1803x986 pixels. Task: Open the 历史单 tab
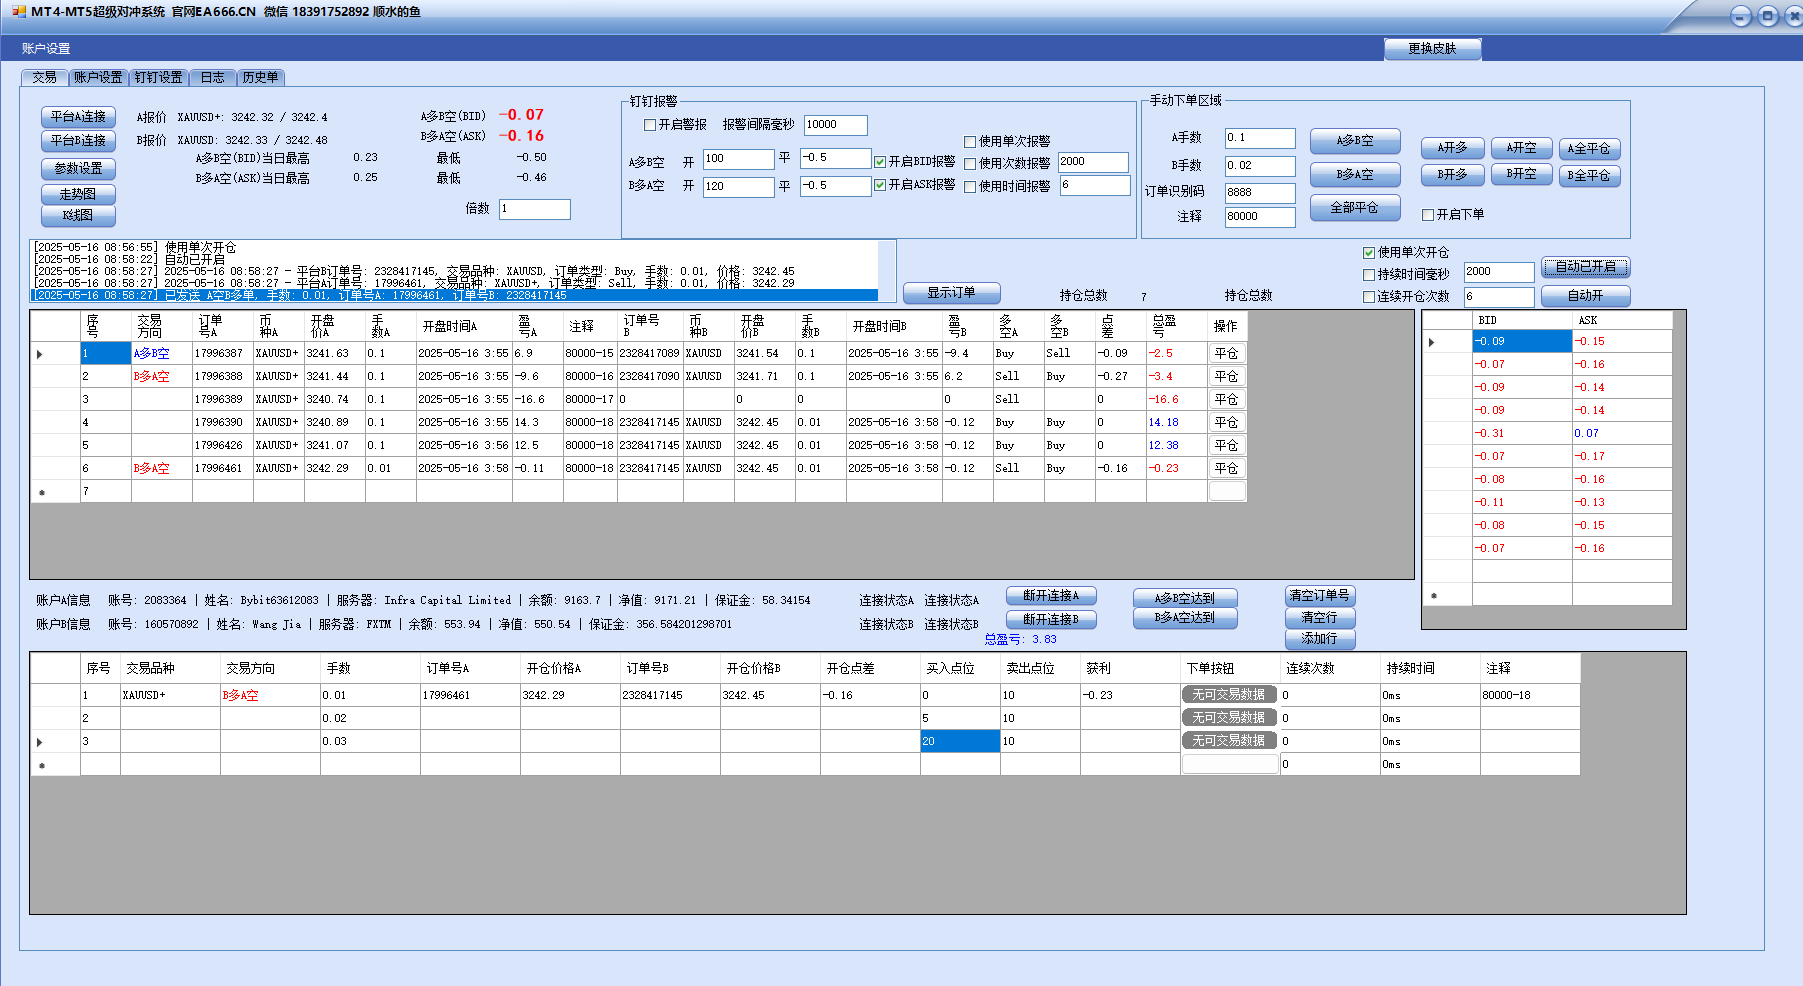[x=260, y=77]
